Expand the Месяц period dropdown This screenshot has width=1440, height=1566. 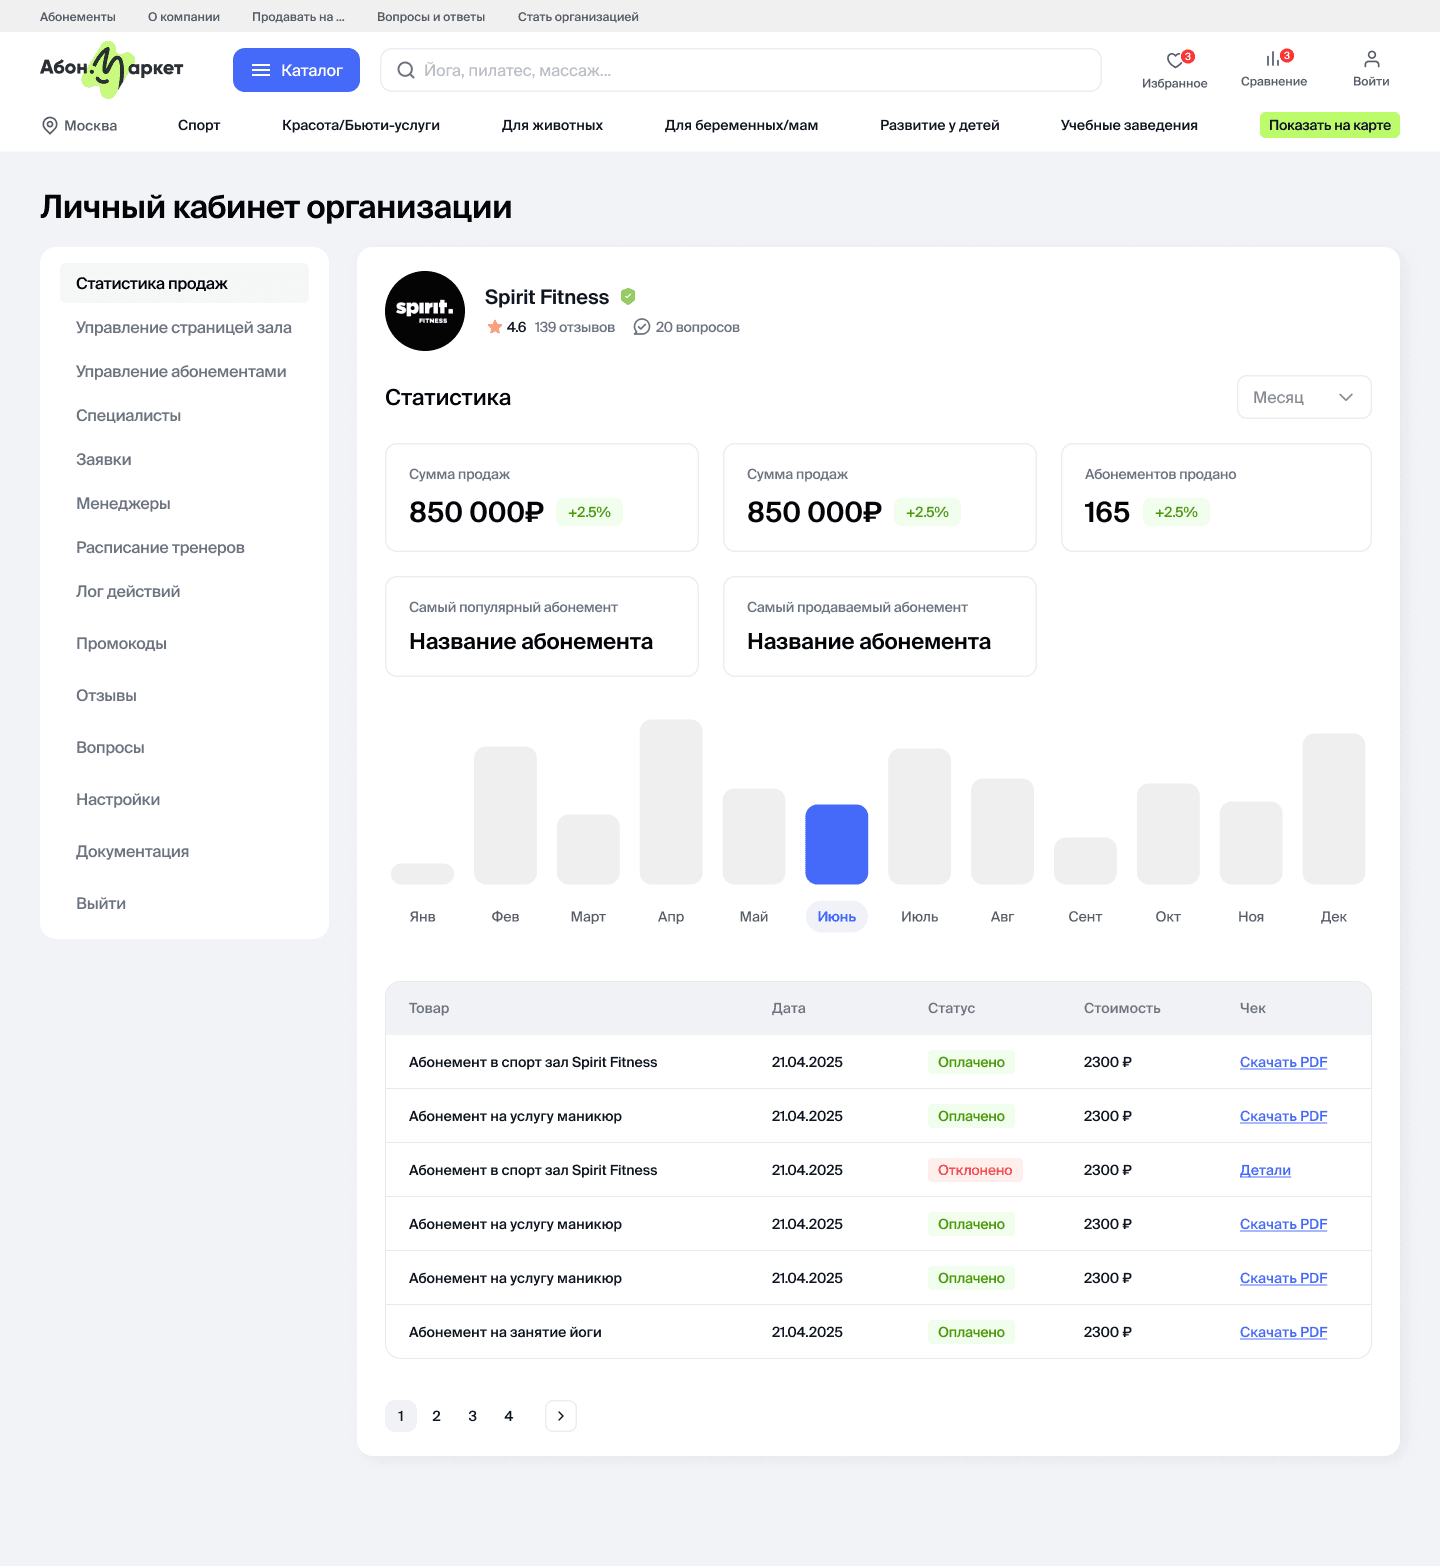1303,397
